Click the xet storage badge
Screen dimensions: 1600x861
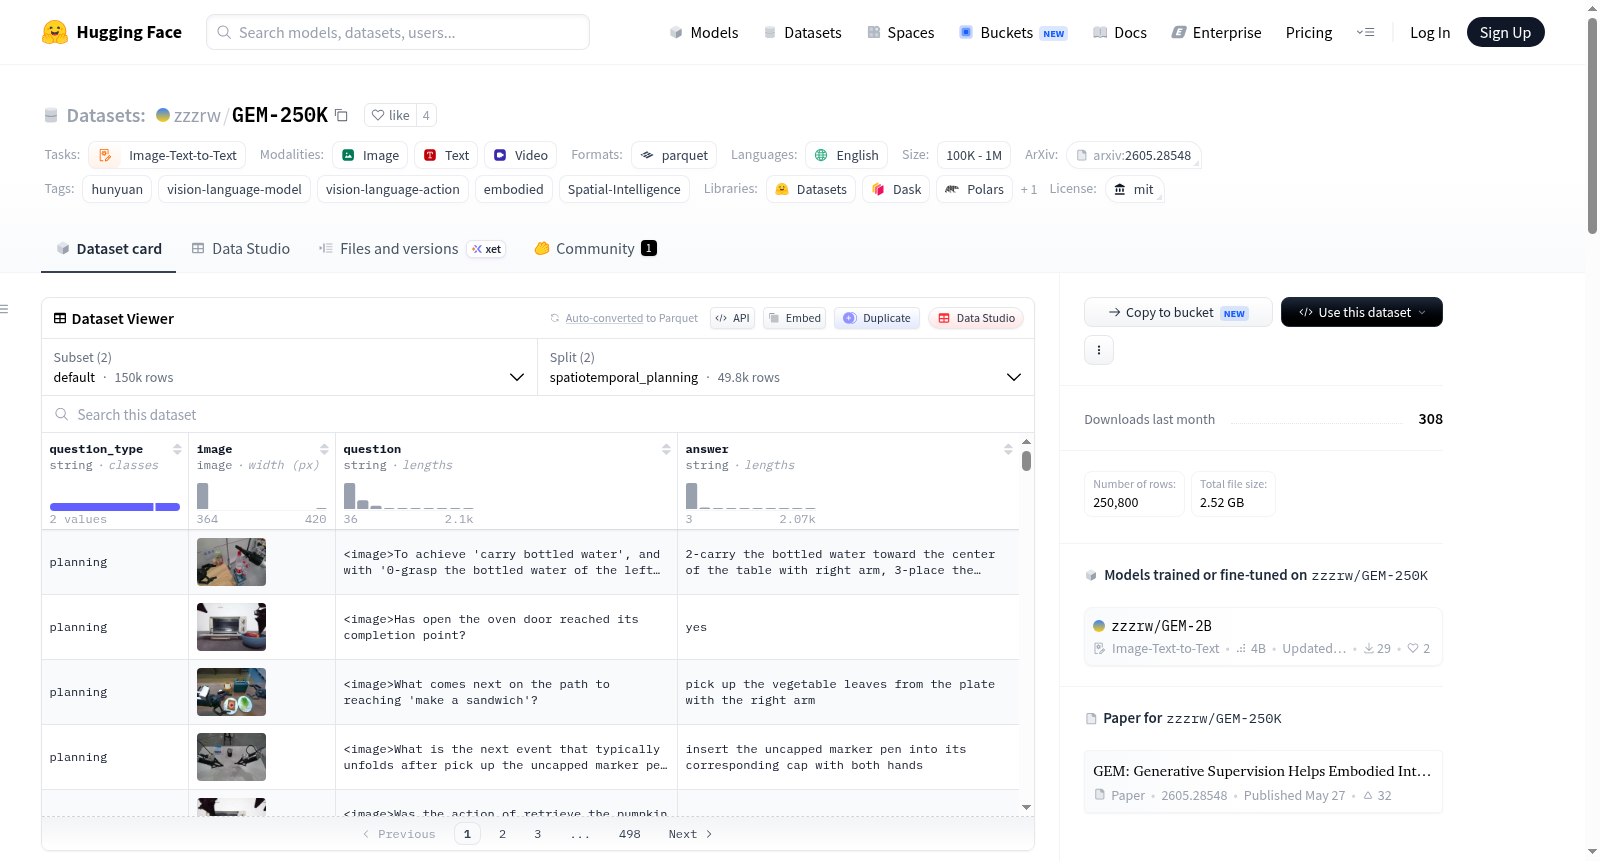point(487,249)
